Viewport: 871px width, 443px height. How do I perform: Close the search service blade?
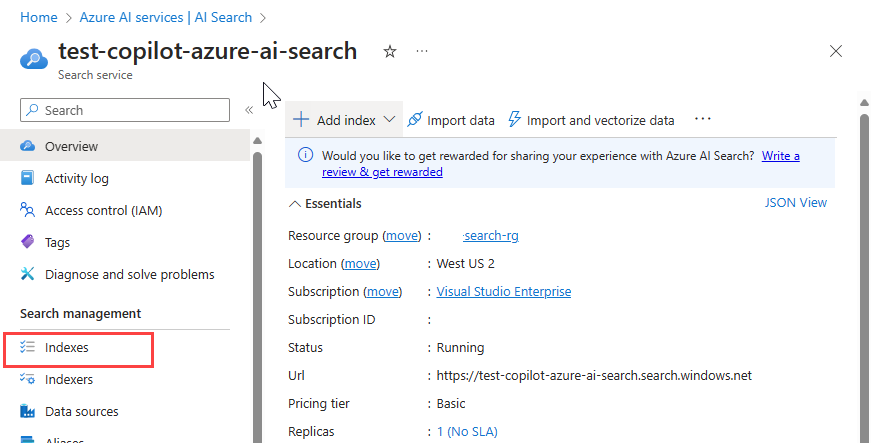835,51
